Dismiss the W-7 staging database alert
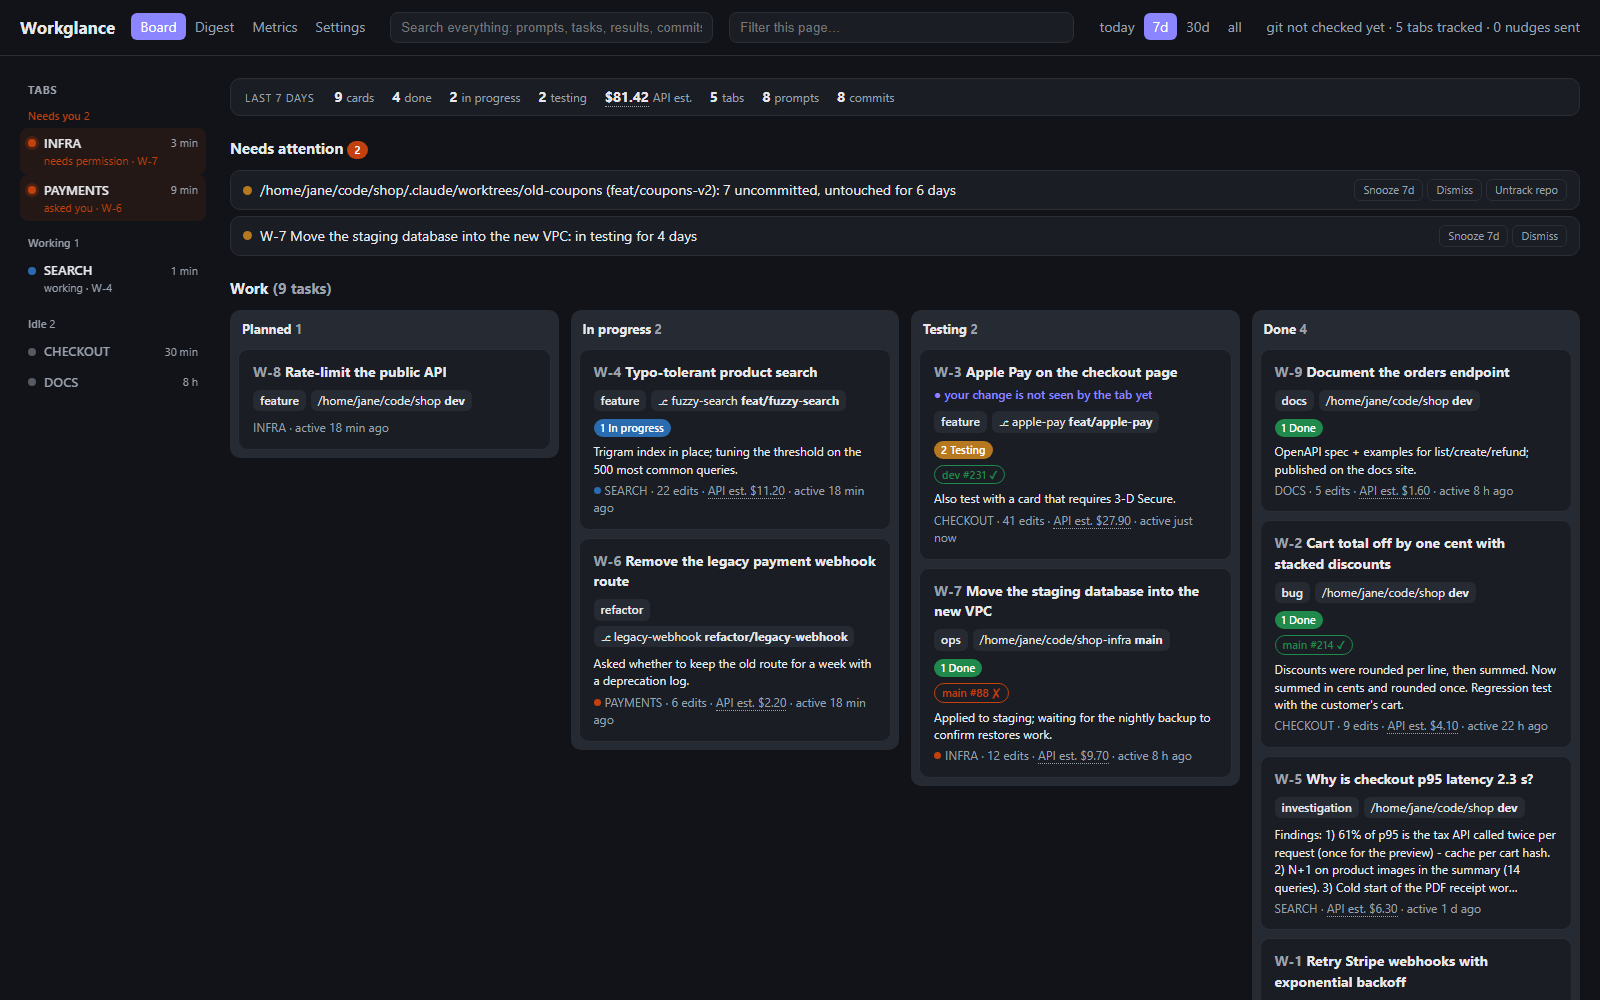Viewport: 1600px width, 1000px height. [1539, 236]
